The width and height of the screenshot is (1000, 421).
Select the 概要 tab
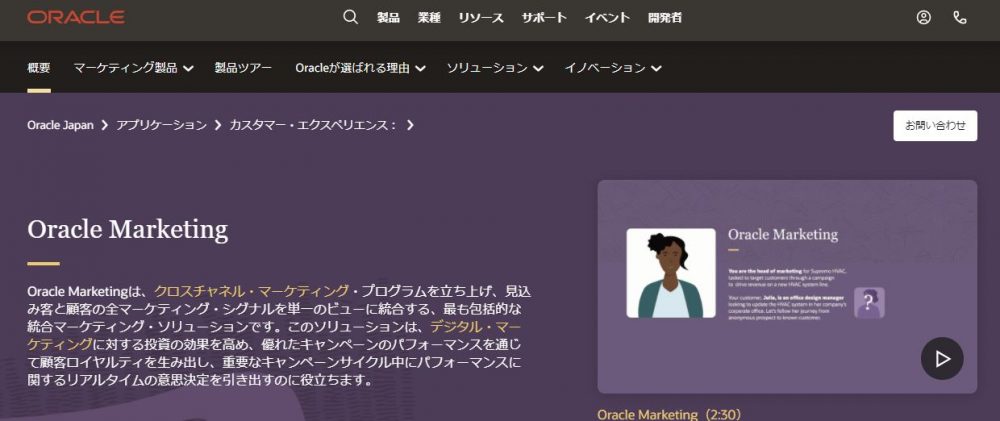click(39, 68)
